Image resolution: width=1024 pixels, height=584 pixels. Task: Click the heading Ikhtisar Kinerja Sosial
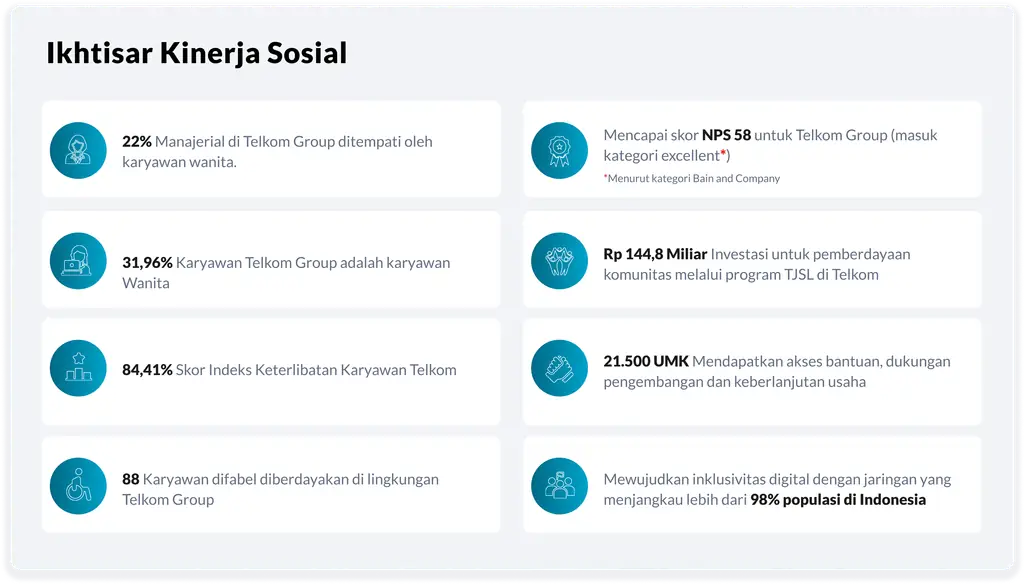pos(197,53)
